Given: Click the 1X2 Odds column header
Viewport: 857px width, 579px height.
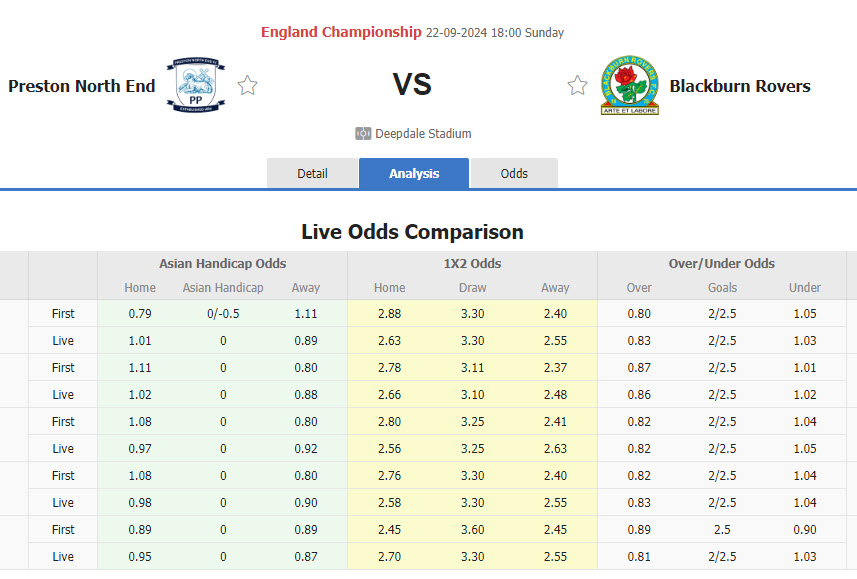Looking at the screenshot, I should click(472, 264).
